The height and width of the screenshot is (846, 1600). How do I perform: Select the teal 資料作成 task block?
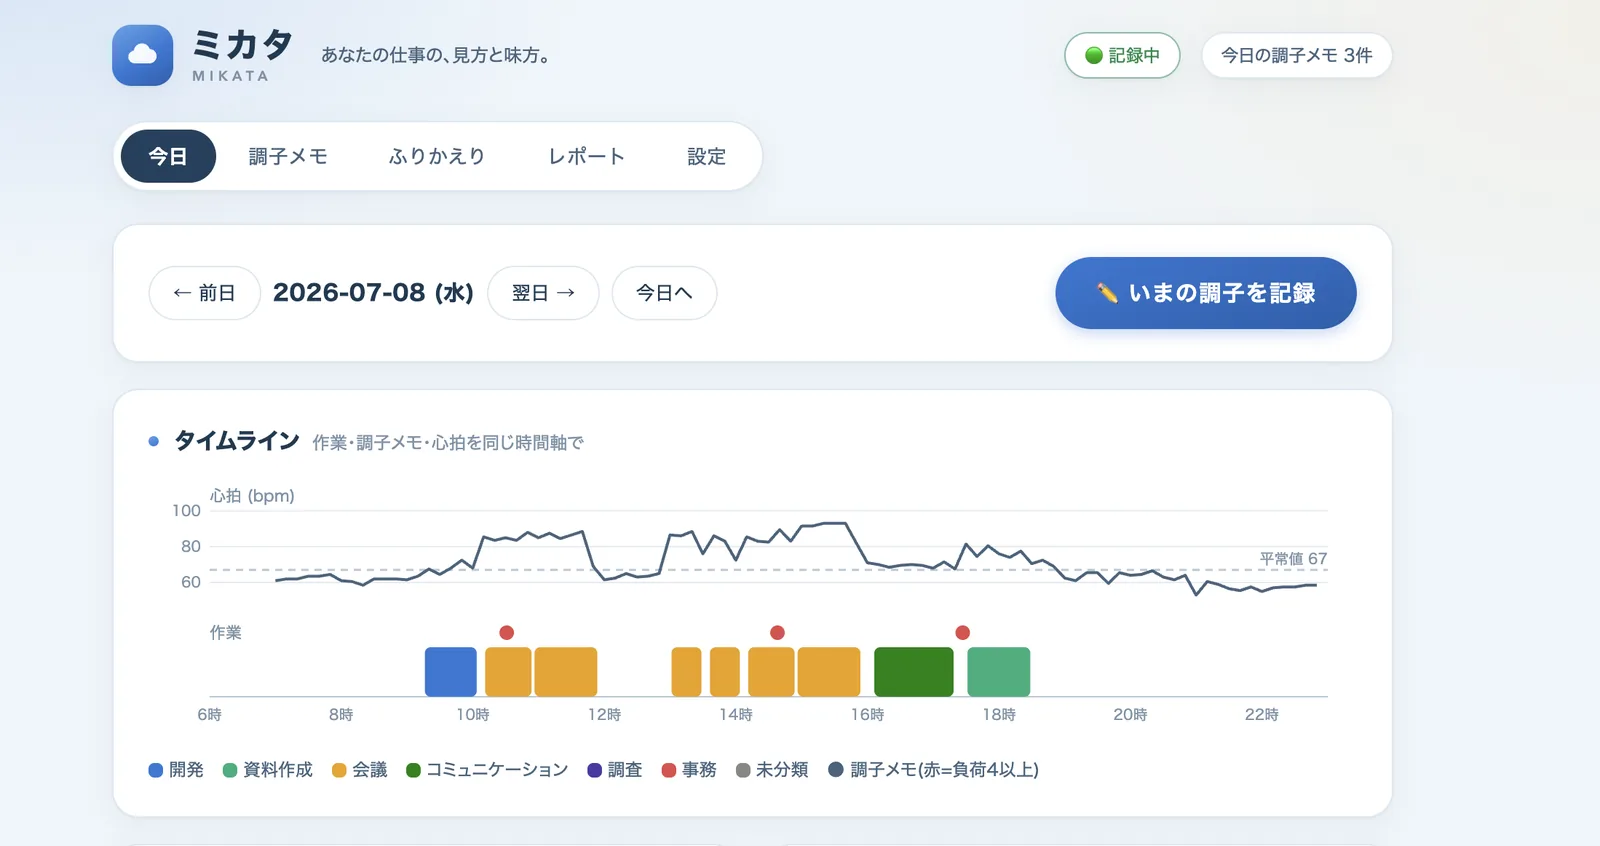tap(999, 672)
